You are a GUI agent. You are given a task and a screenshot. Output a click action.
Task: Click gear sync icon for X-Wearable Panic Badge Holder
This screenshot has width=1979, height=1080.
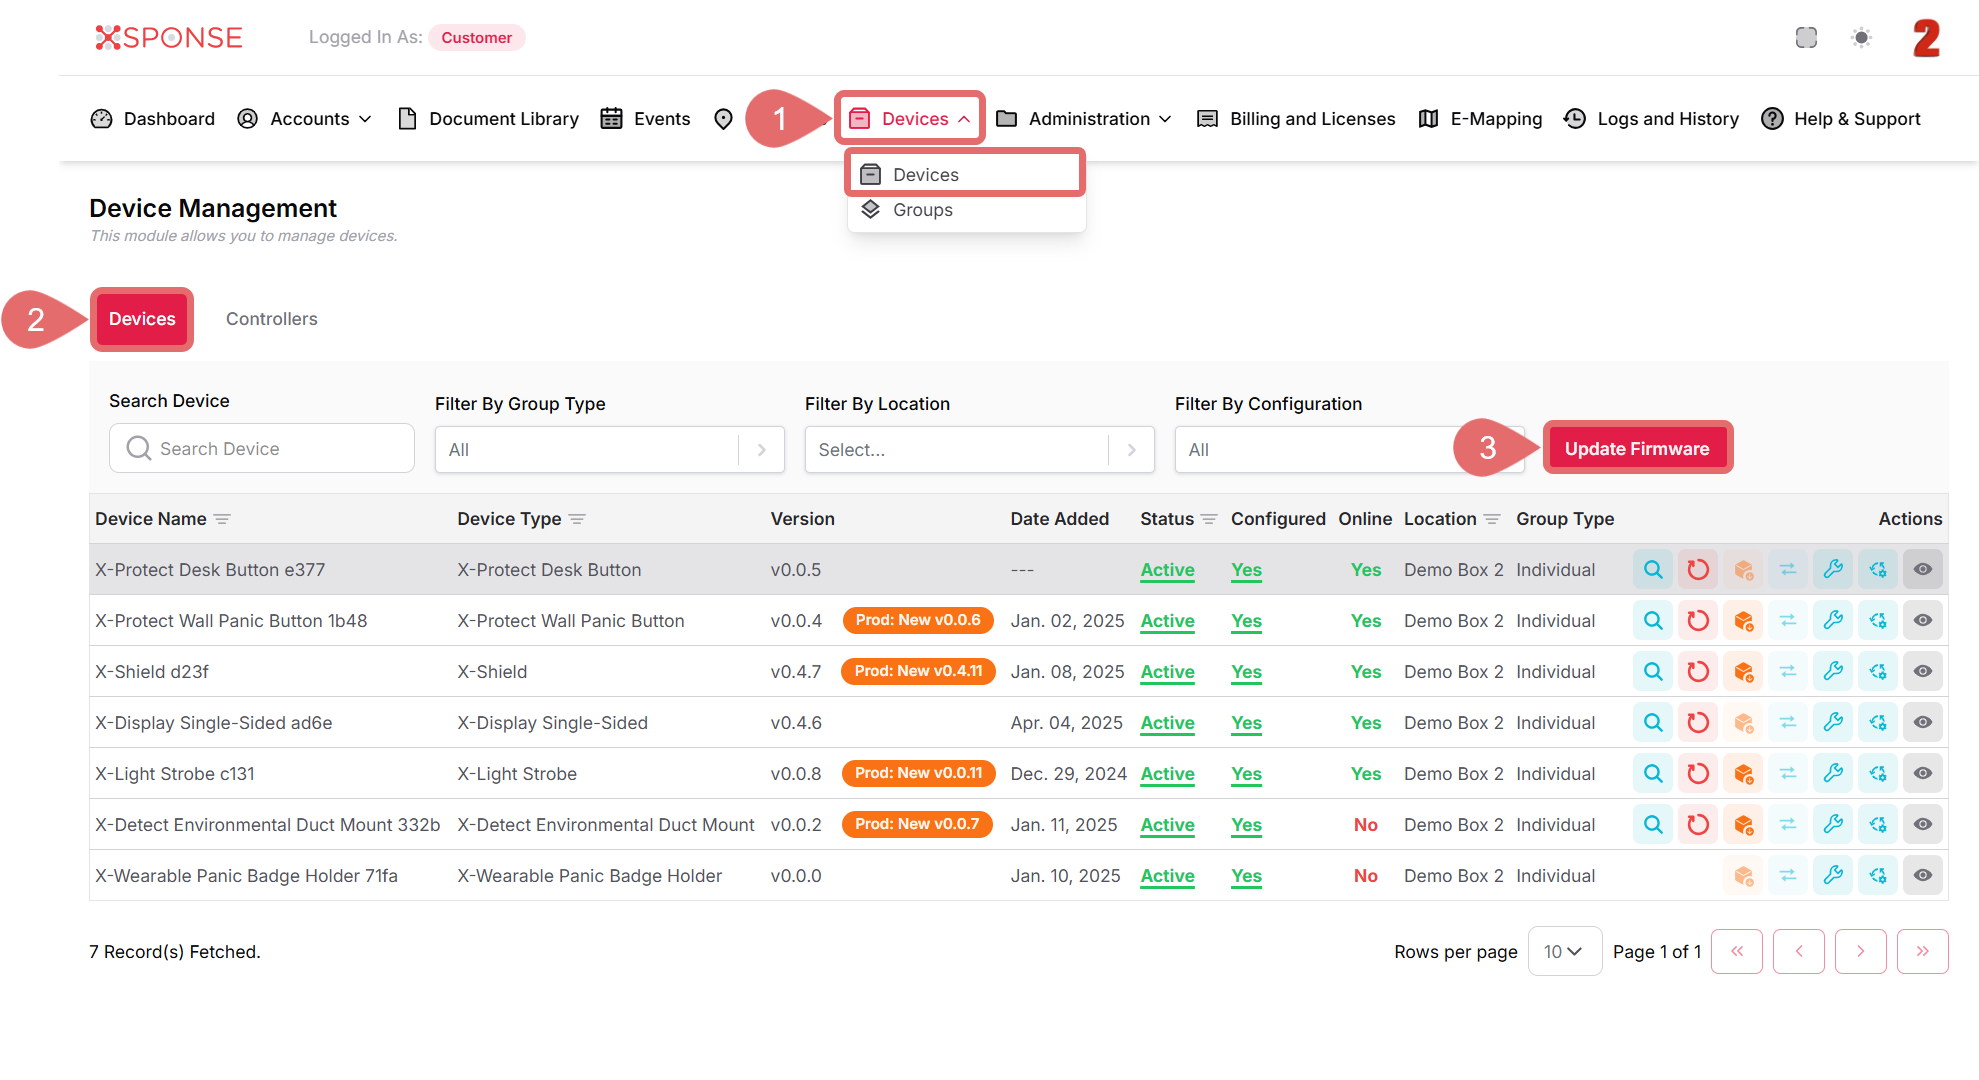(x=1878, y=876)
